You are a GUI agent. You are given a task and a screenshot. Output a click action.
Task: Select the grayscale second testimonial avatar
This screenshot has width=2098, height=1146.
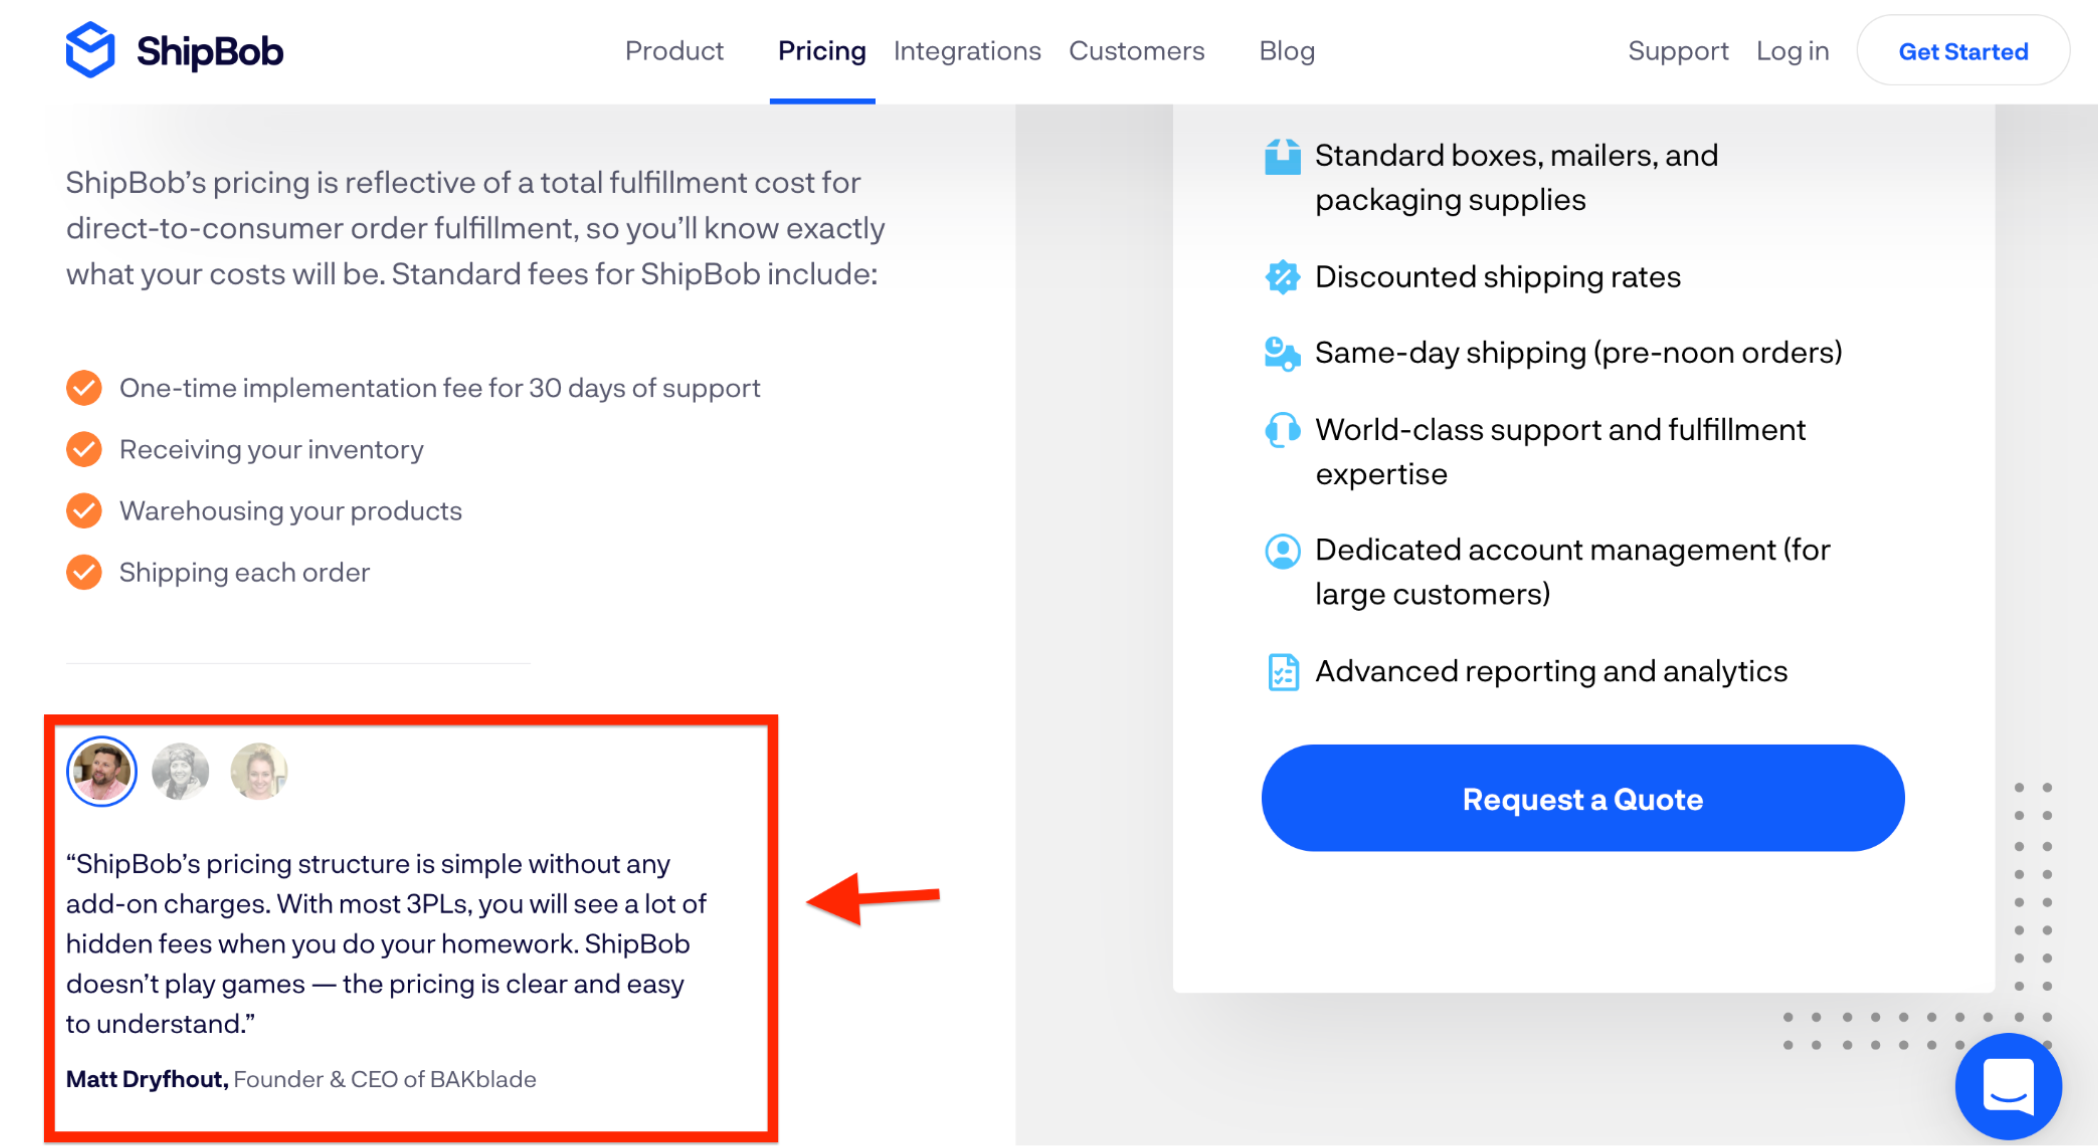click(180, 771)
